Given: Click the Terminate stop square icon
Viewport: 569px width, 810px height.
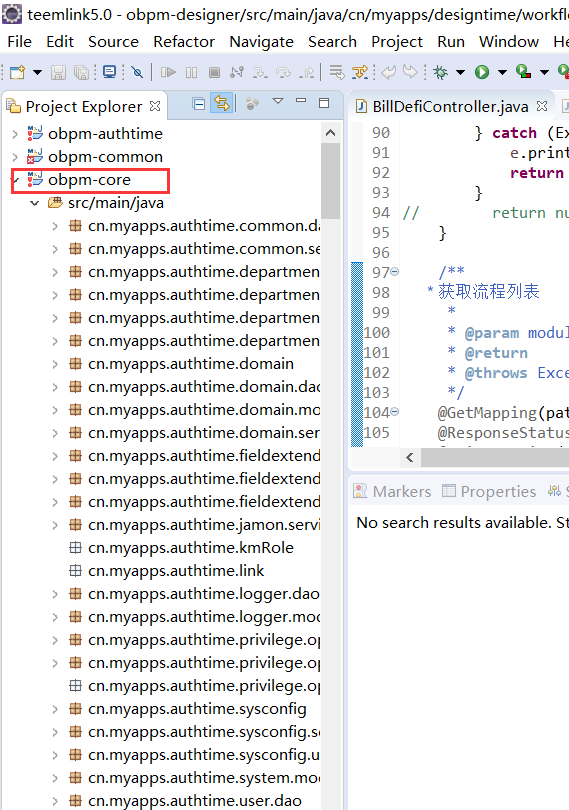Looking at the screenshot, I should coord(214,72).
